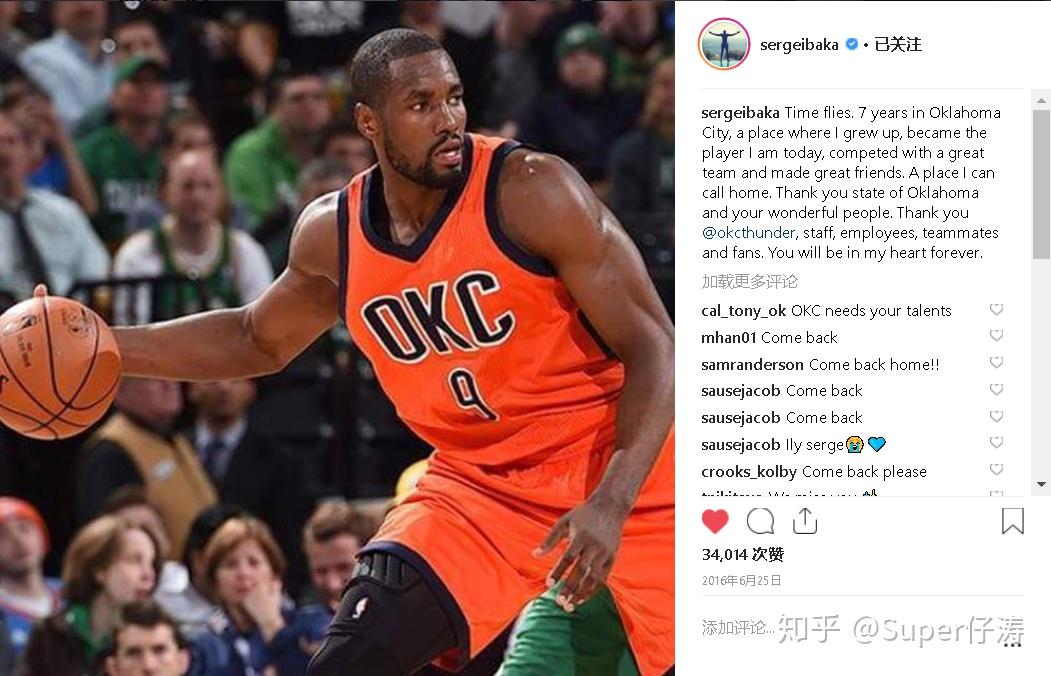Unlike the post with red heart icon
Image resolution: width=1051 pixels, height=676 pixels.
[x=715, y=521]
